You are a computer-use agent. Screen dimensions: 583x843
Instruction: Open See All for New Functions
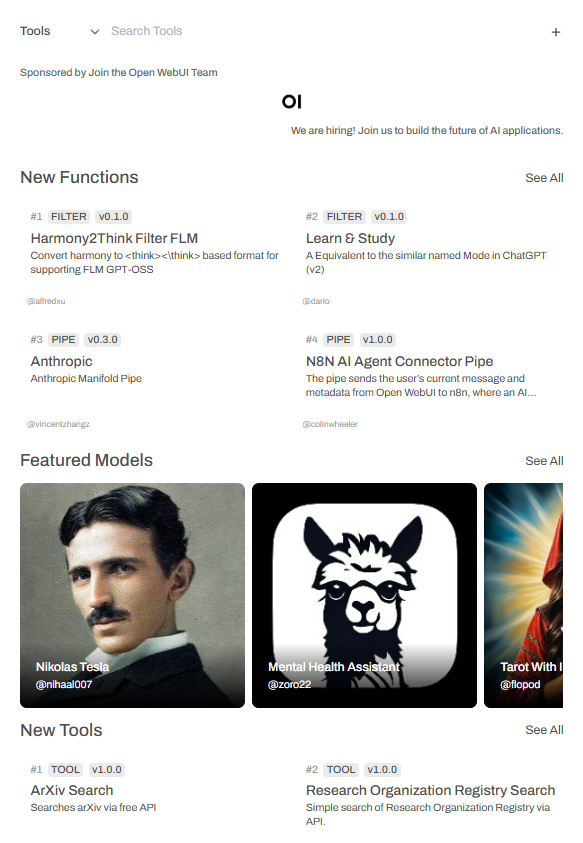[544, 178]
